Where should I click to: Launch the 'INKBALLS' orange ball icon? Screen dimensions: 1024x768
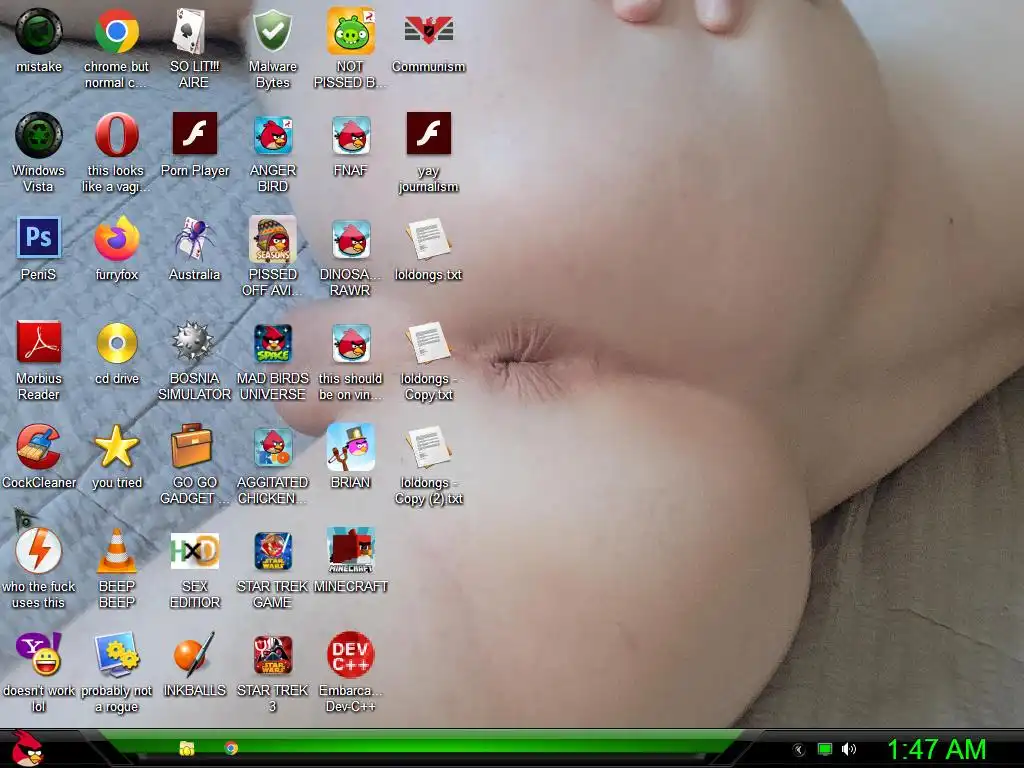click(x=194, y=654)
